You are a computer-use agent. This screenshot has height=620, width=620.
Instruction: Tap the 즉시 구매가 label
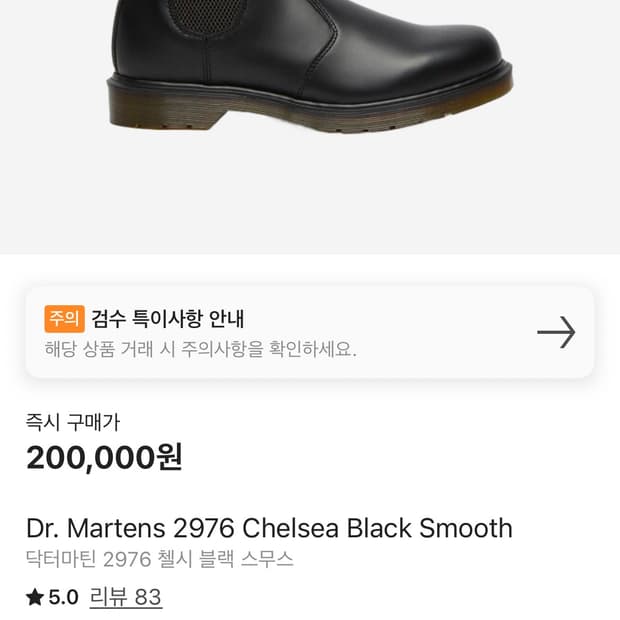point(72,422)
